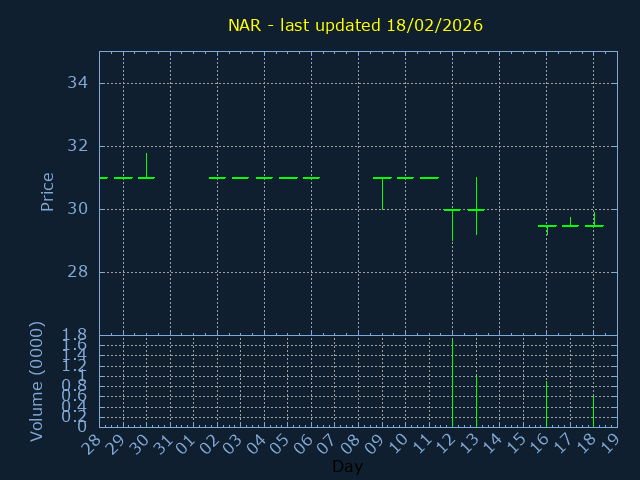Click the day 05 price bar

288,178
